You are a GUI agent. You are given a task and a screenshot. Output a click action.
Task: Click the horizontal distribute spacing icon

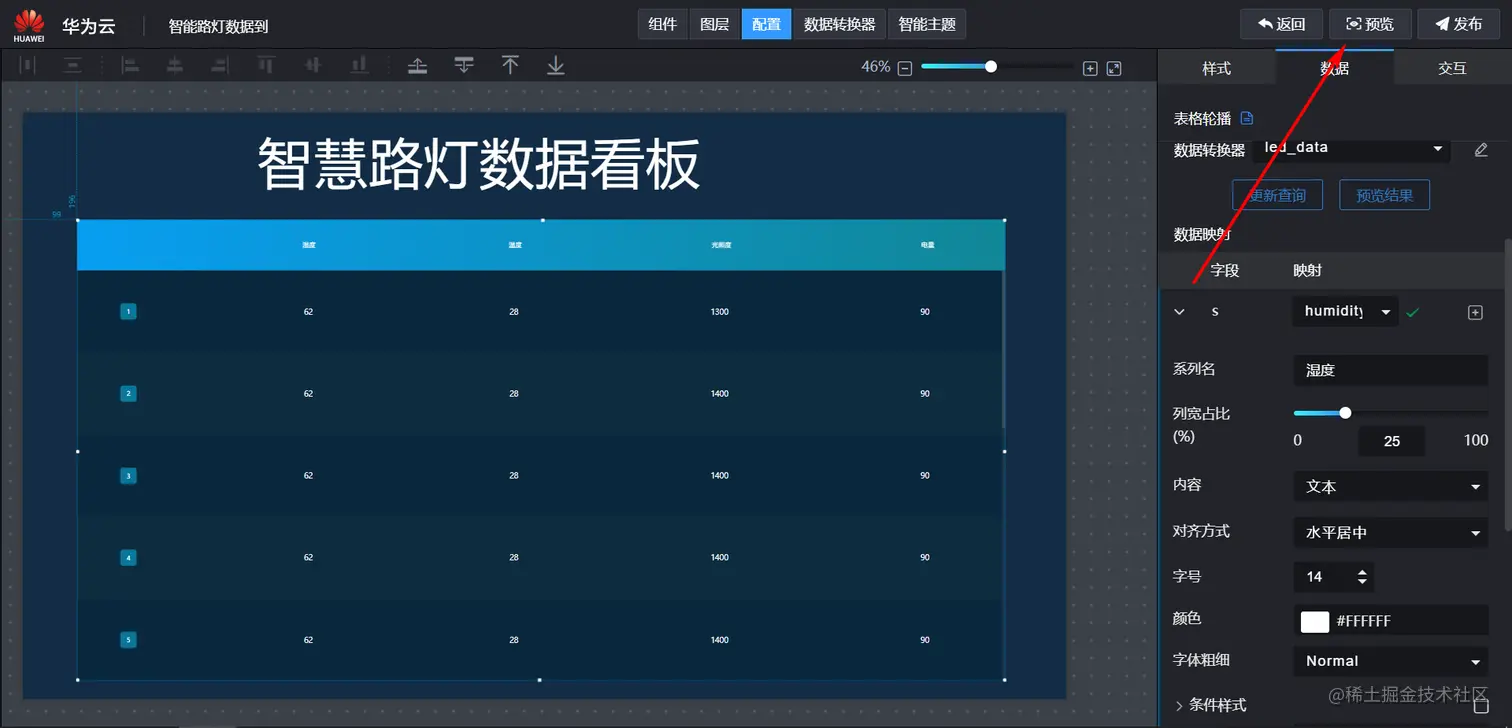(x=28, y=66)
